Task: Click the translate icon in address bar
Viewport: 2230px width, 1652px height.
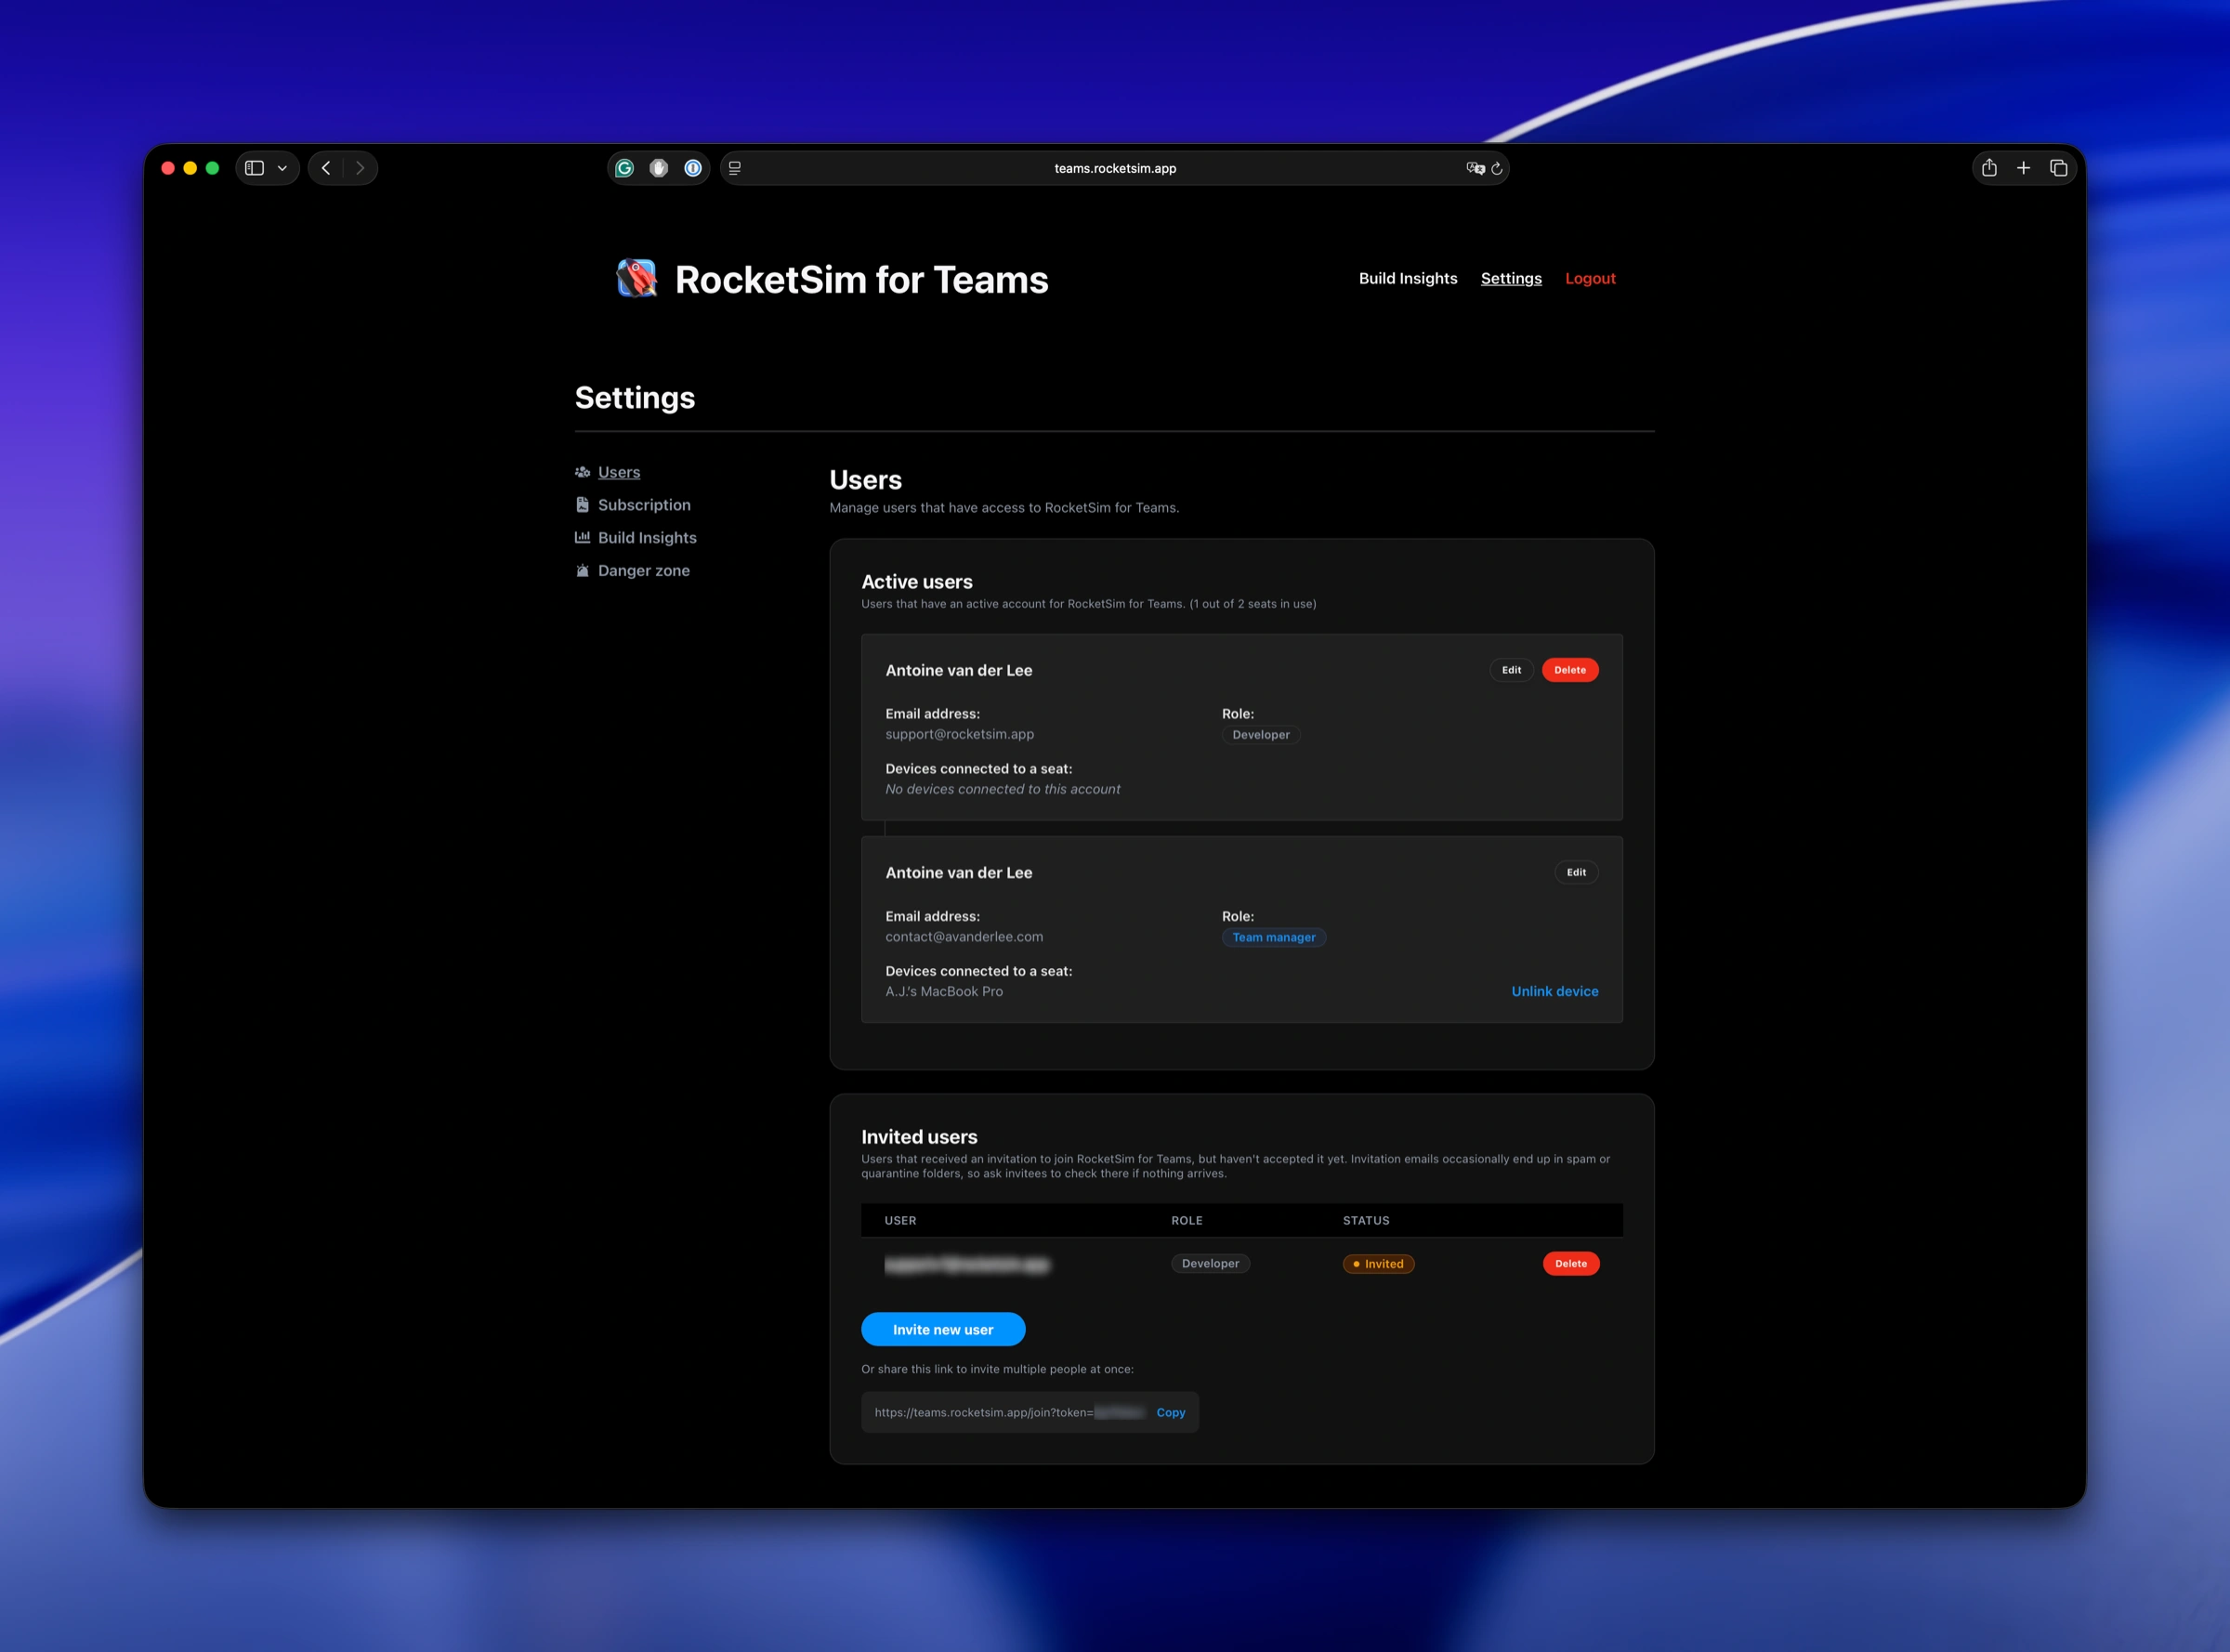Action: pyautogui.click(x=1475, y=168)
